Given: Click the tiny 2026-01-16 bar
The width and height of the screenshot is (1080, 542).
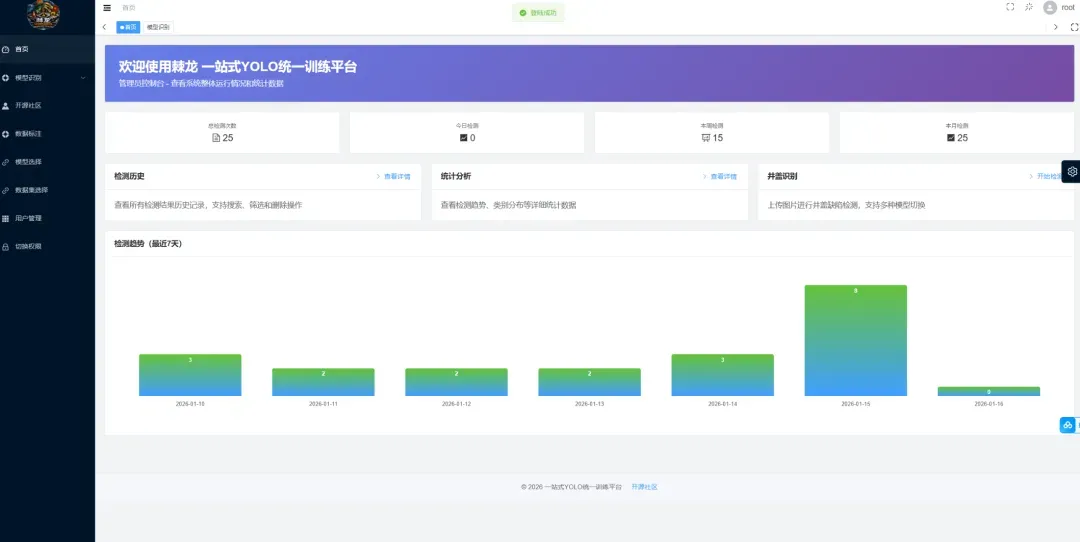Looking at the screenshot, I should 988,391.
